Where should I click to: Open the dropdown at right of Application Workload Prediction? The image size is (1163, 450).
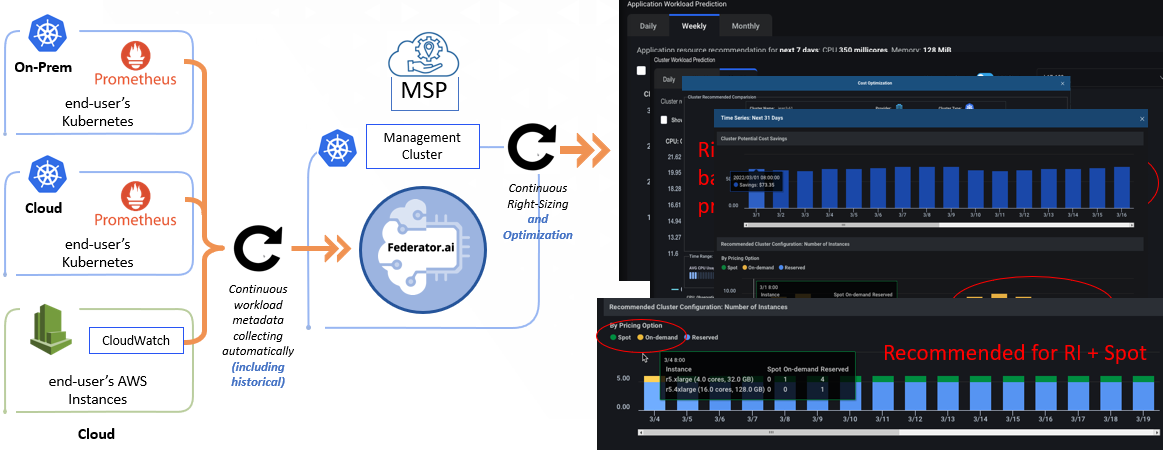(1100, 76)
